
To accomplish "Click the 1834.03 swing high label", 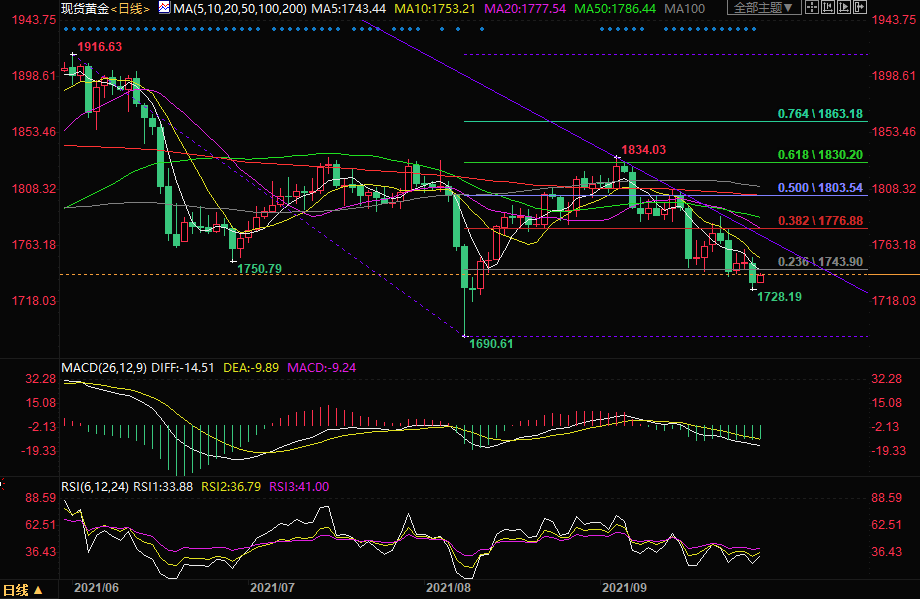I will pyautogui.click(x=643, y=150).
